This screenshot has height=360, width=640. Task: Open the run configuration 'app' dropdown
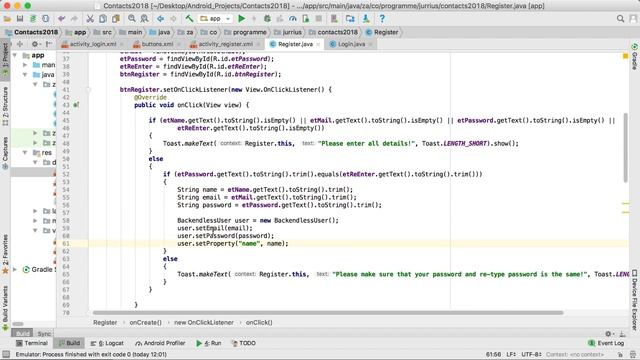tap(216, 19)
